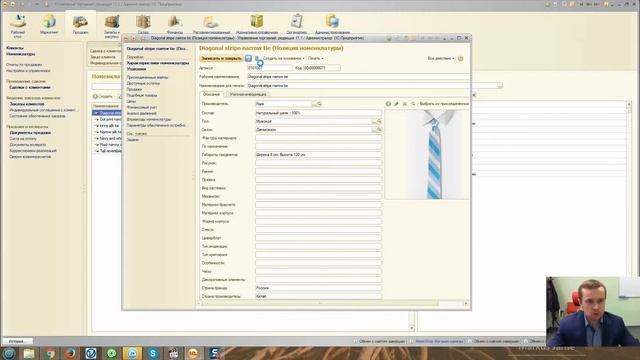
Task: Open Номенклатура in the main window's left panel
Action: tap(20, 54)
